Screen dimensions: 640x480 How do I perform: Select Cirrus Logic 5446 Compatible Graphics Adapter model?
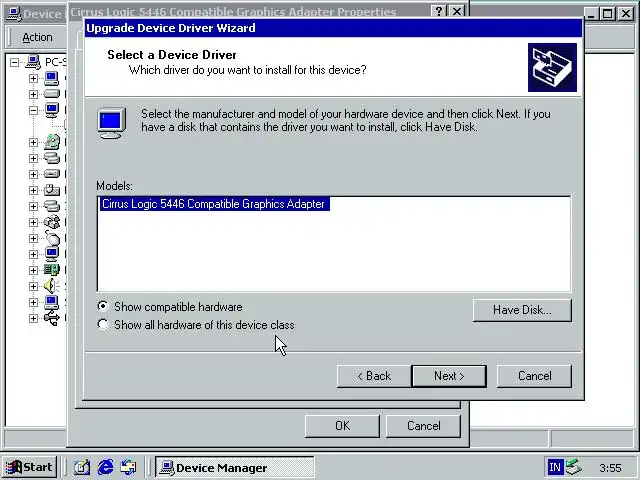[214, 204]
